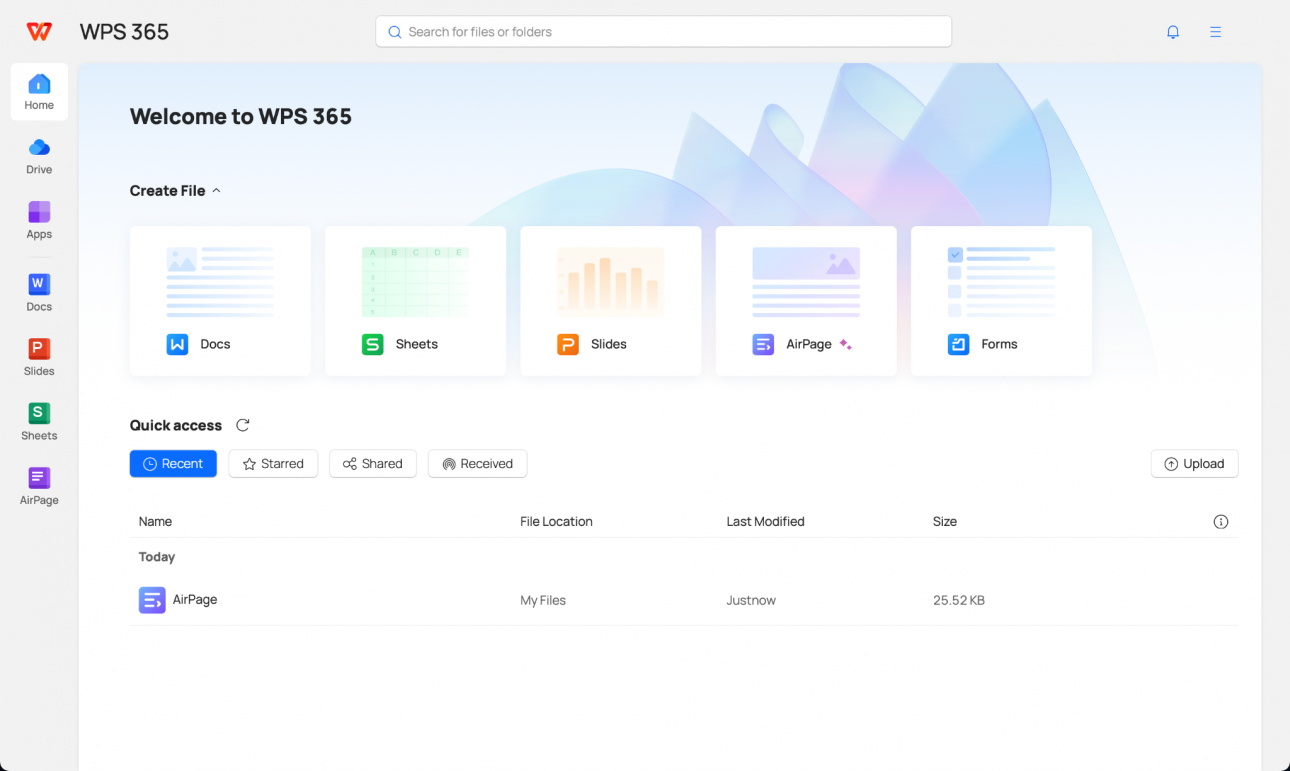The width and height of the screenshot is (1290, 771).
Task: Open the Home sidebar icon
Action: point(39,92)
